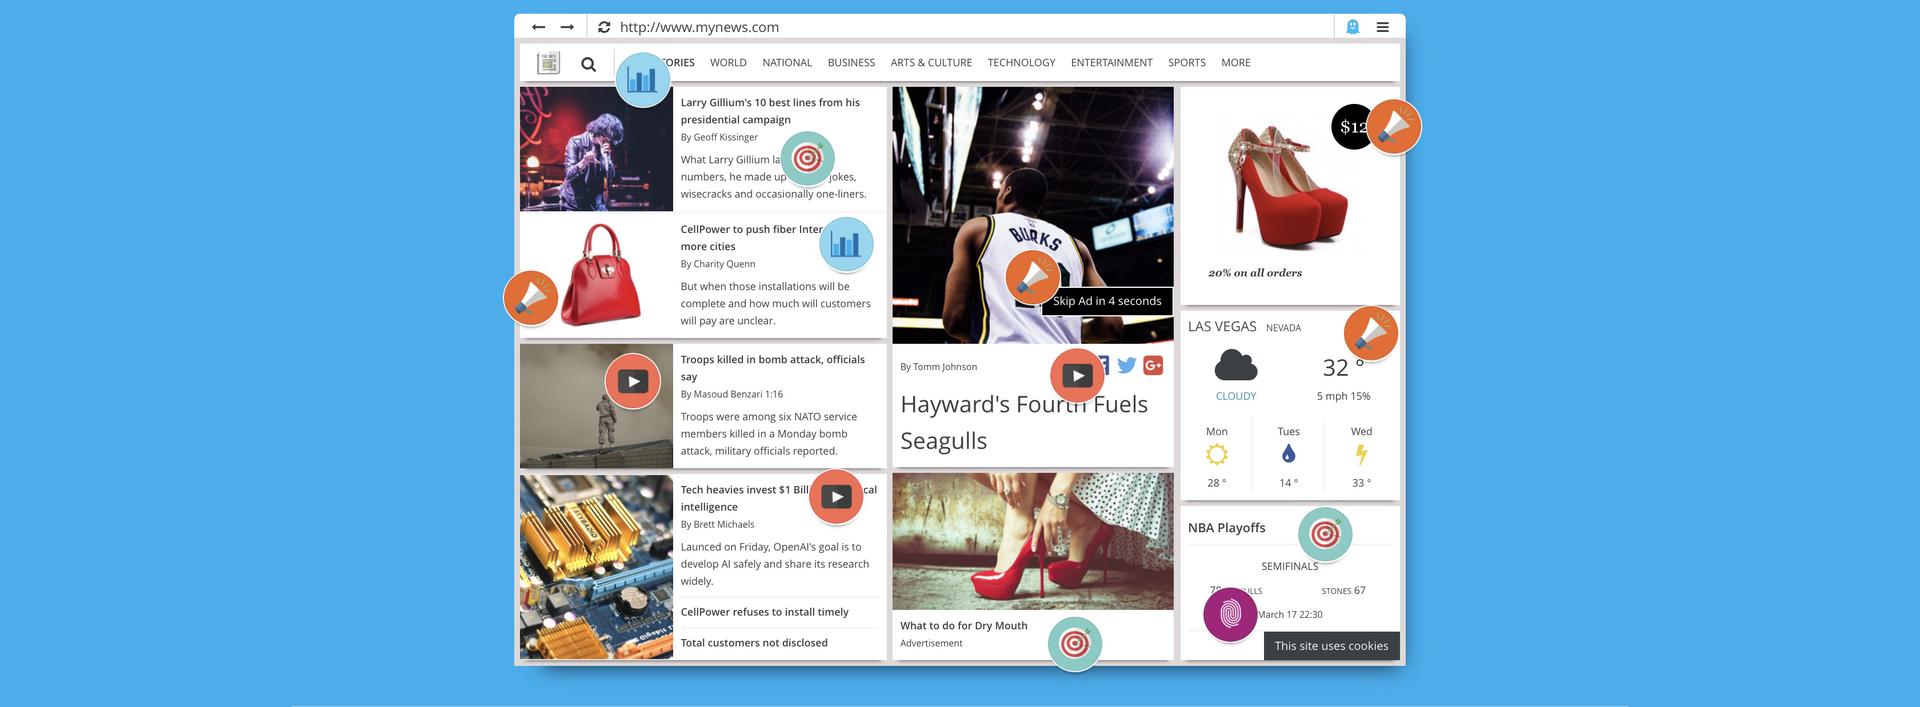Open site search with the magnifier icon
Screen dimensions: 1920x707
point(589,64)
